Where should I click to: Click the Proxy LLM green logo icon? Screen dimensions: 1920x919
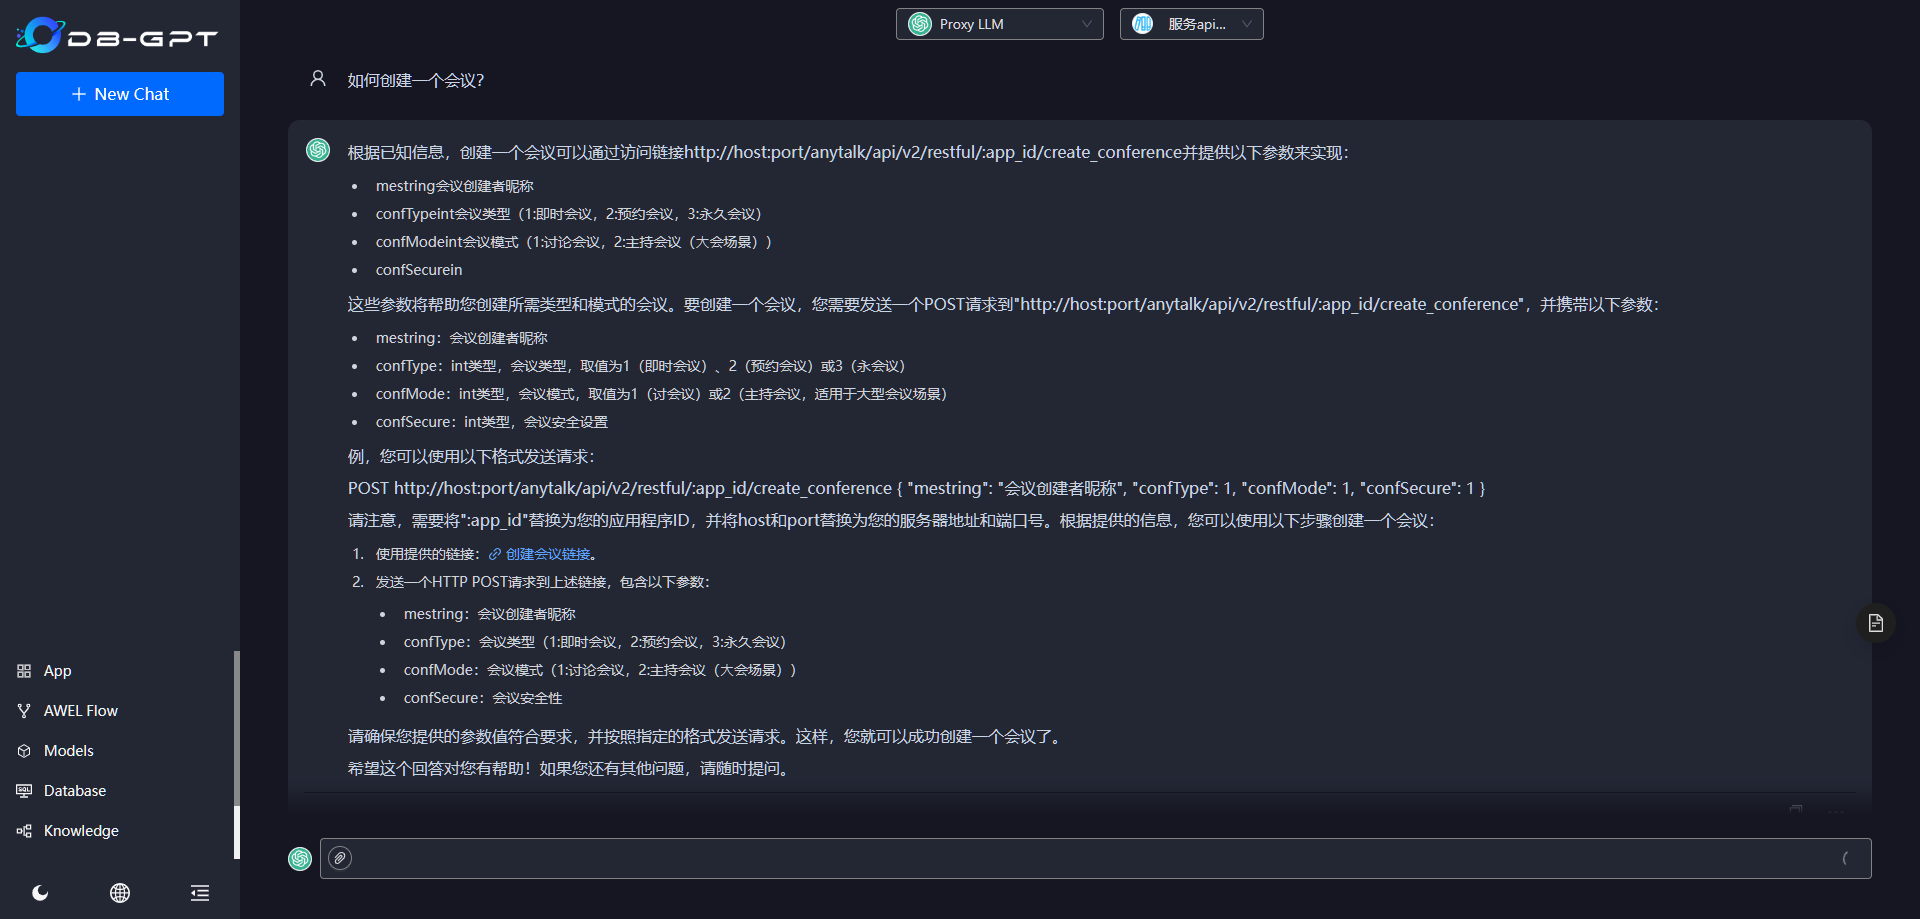(x=920, y=24)
